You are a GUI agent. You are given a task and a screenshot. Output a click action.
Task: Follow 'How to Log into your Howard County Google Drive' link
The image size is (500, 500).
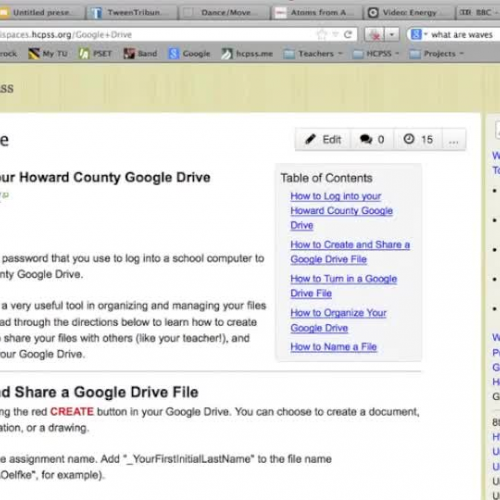(x=341, y=211)
